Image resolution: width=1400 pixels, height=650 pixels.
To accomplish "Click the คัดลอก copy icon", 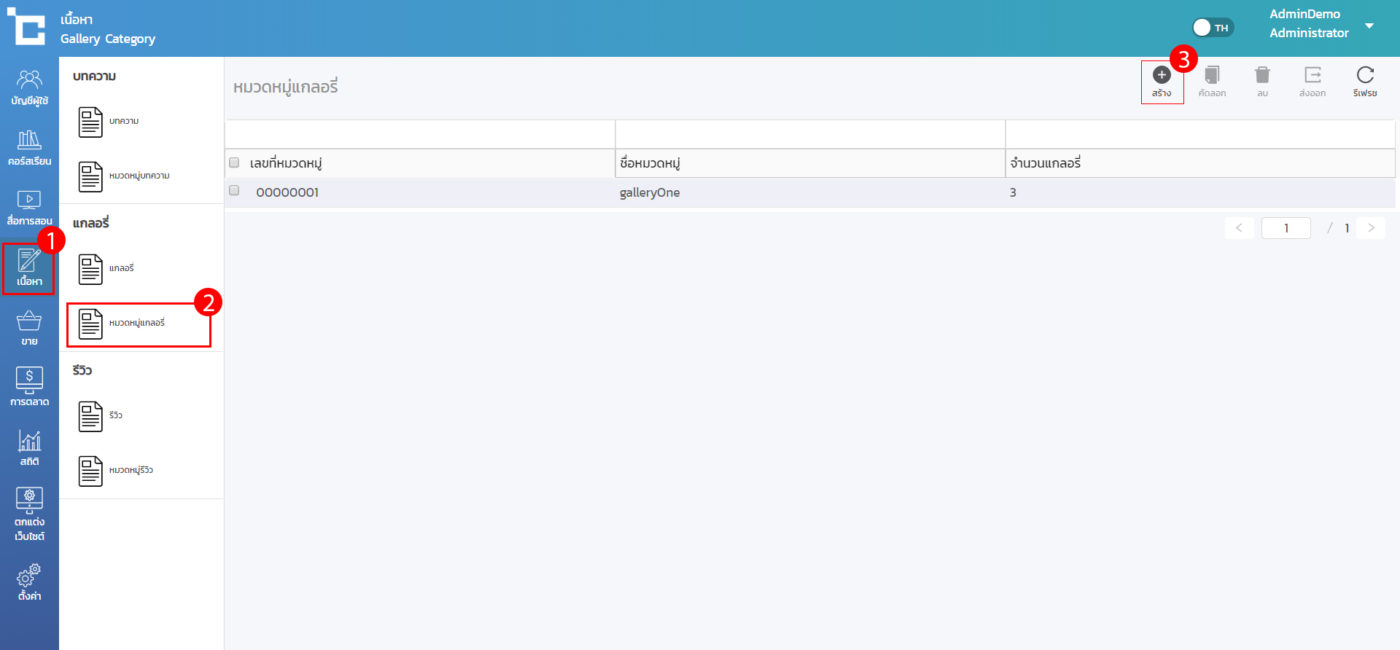I will point(1212,75).
